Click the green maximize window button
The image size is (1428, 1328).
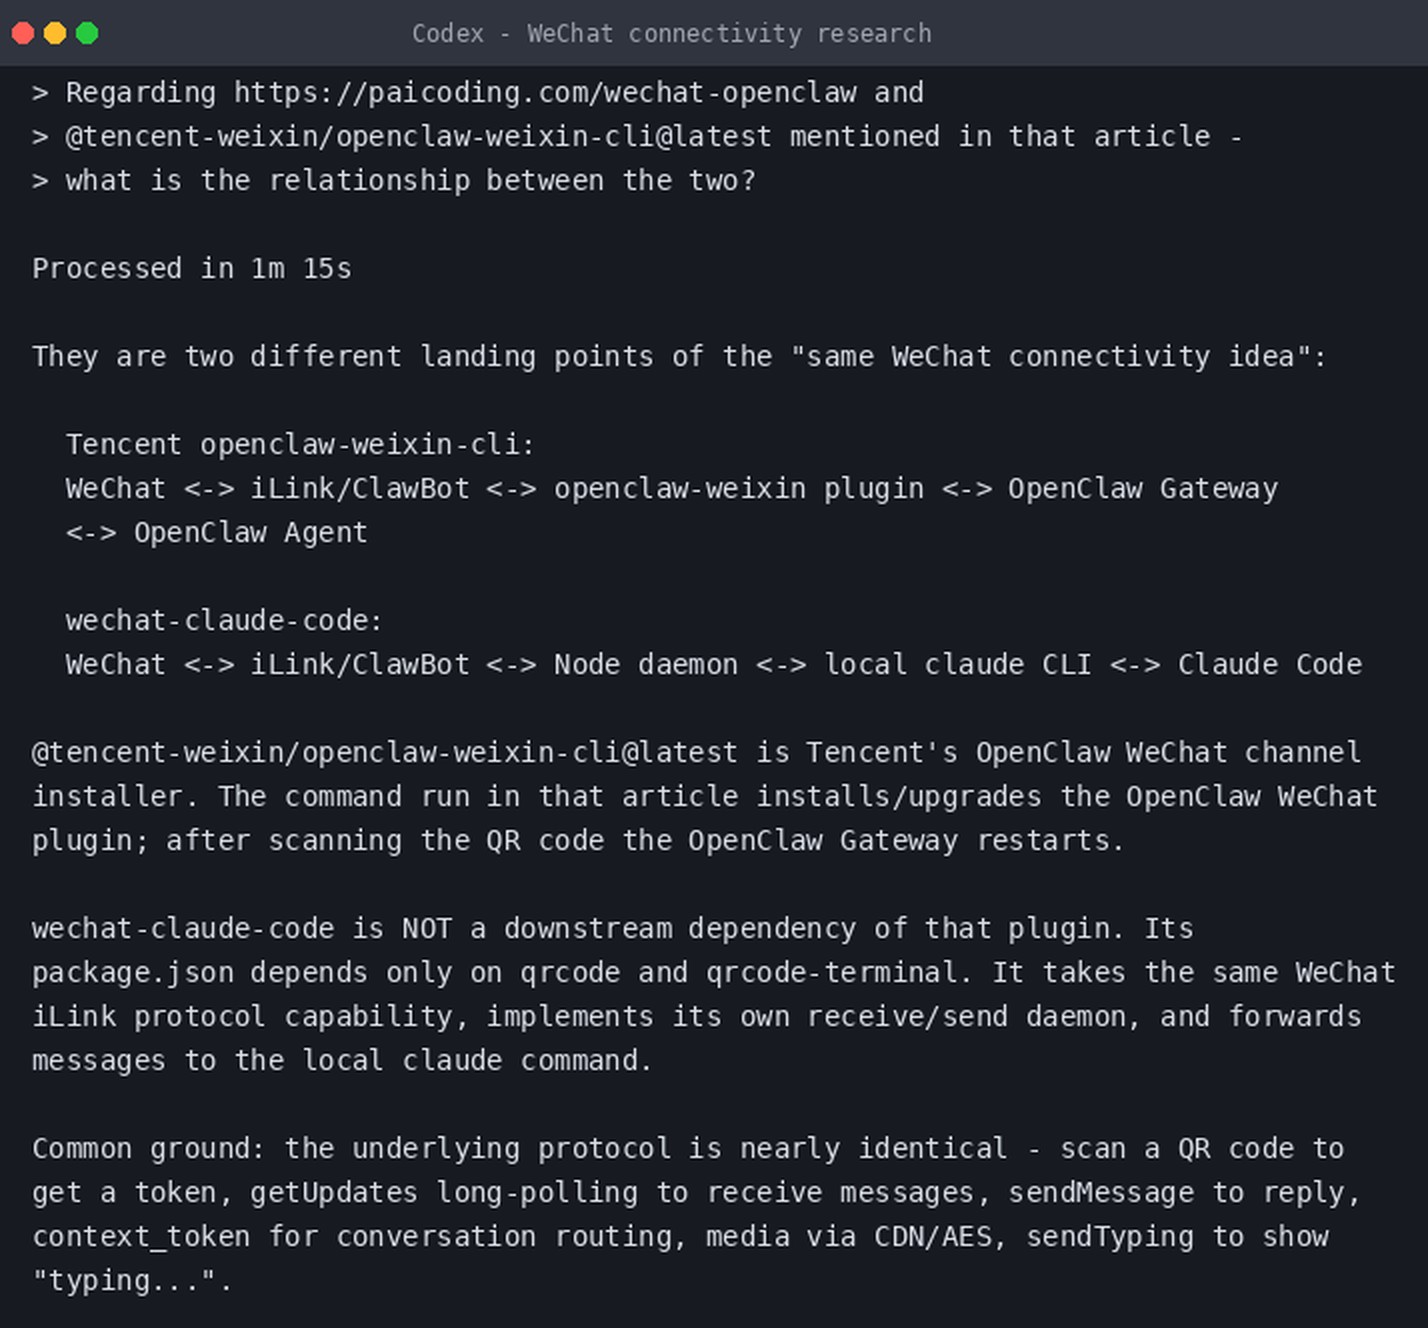coord(87,33)
